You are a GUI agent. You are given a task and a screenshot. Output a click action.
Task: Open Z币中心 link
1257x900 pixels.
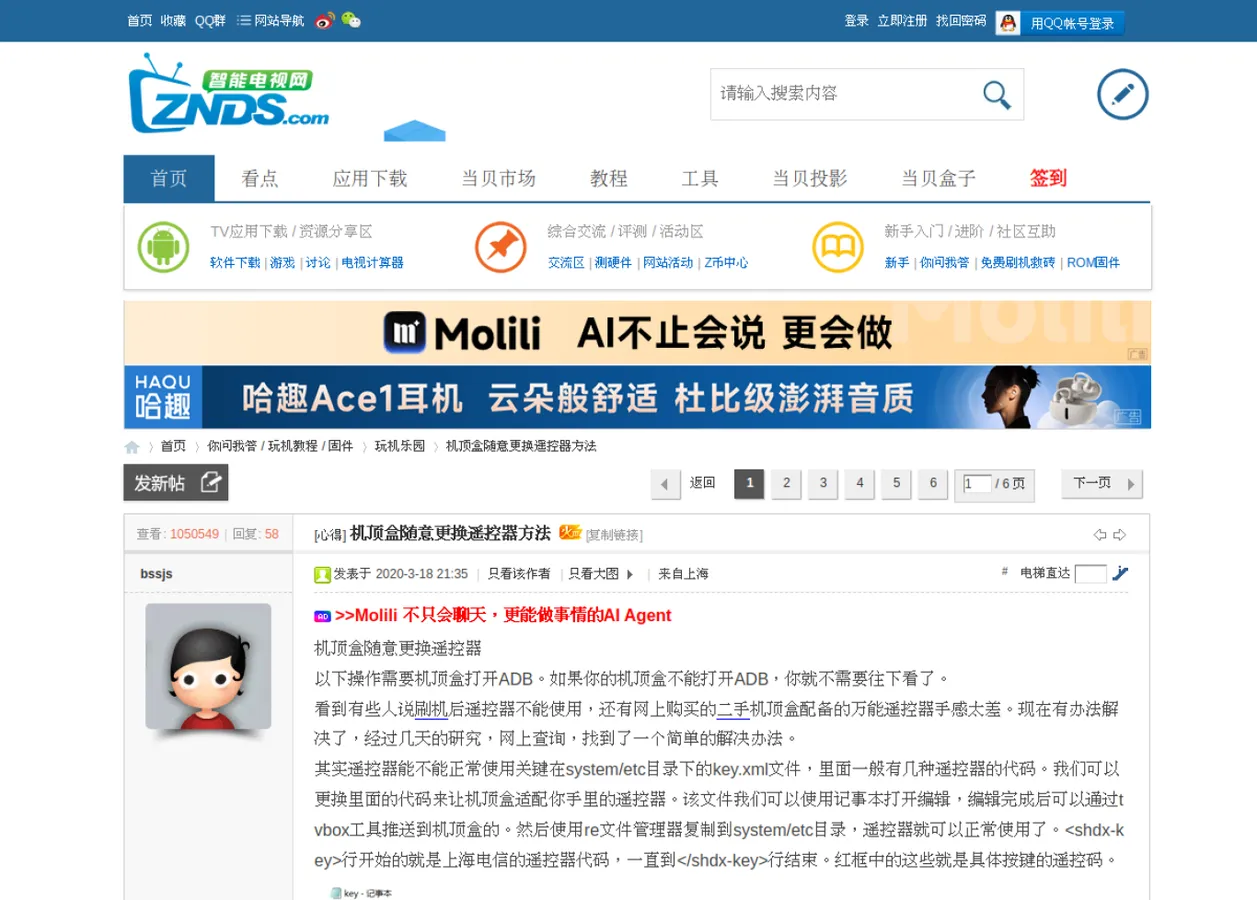coord(726,263)
